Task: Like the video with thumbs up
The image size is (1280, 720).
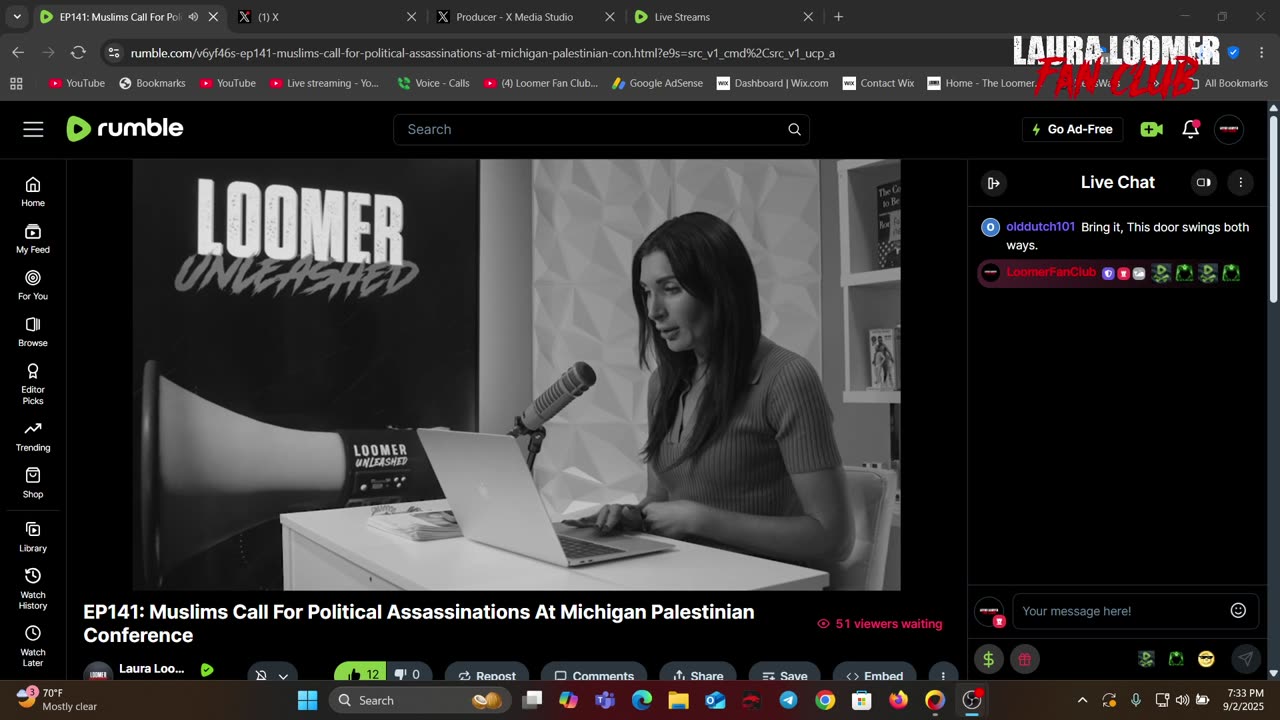Action: pyautogui.click(x=362, y=675)
